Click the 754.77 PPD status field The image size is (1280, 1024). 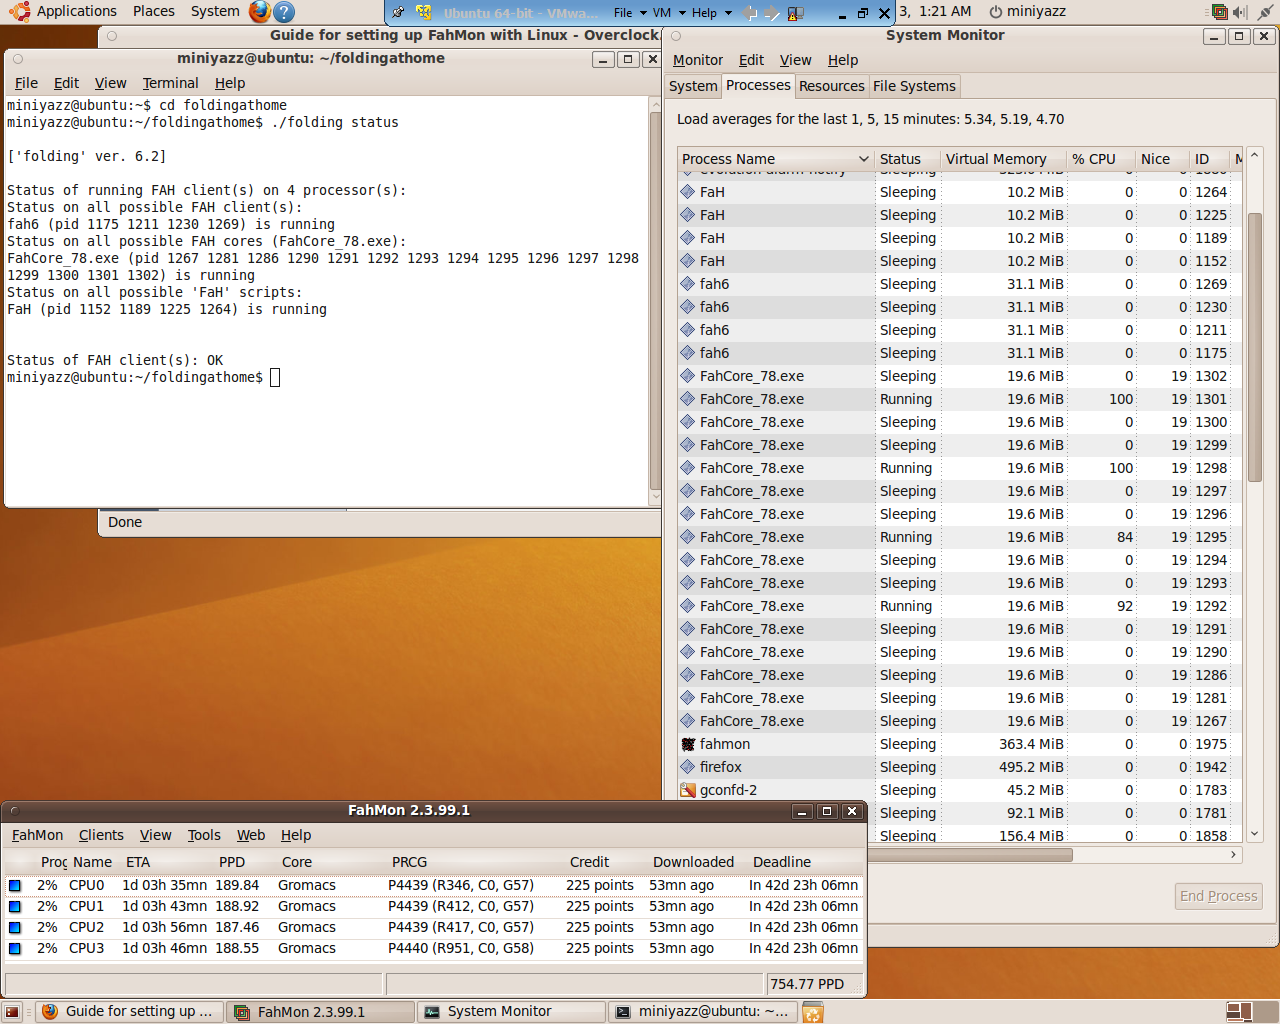click(x=814, y=984)
